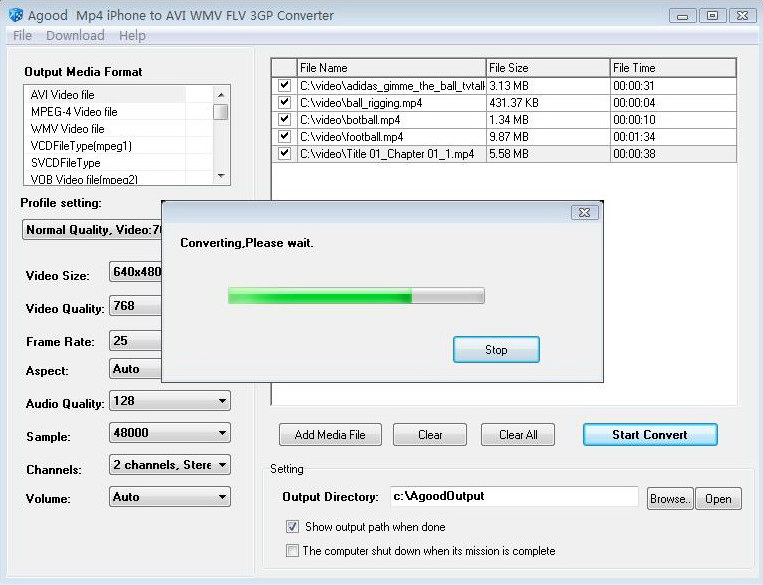This screenshot has width=763, height=585.
Task: Click the File Size column header
Action: point(547,68)
